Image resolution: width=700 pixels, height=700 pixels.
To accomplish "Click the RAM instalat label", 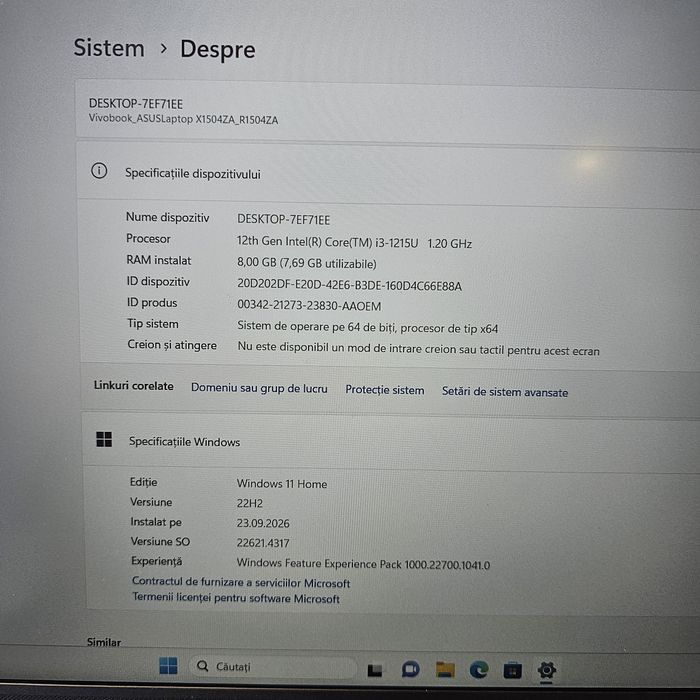I will [x=158, y=260].
